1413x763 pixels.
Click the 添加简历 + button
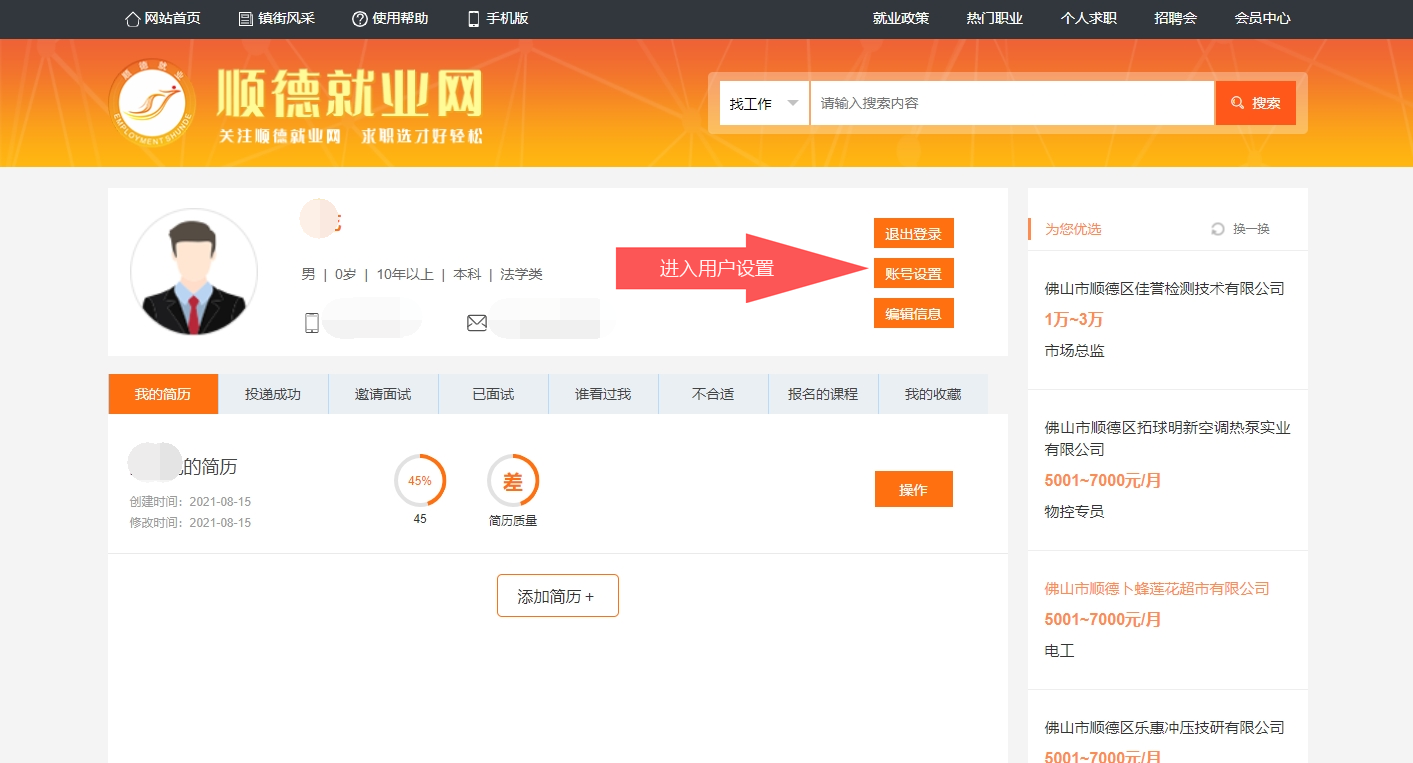557,596
